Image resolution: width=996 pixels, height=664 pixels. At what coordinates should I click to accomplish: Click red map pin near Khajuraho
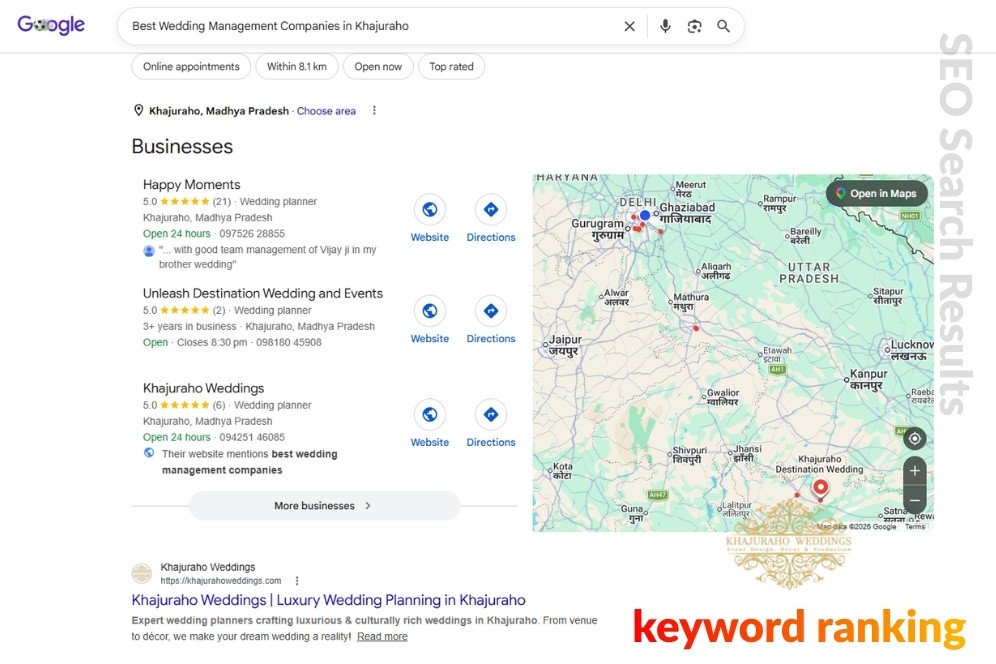821,488
